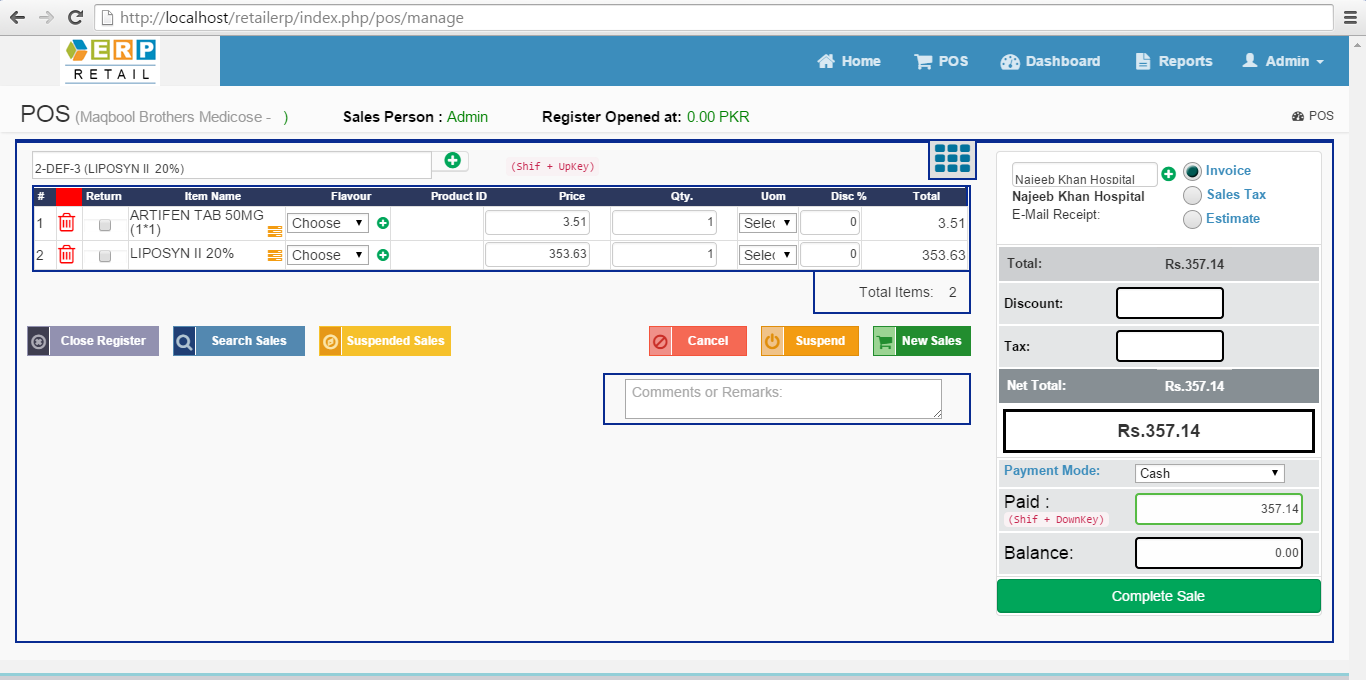The width and height of the screenshot is (1366, 680).
Task: Select the Uom selector for ARTIFEN row
Action: 767,222
